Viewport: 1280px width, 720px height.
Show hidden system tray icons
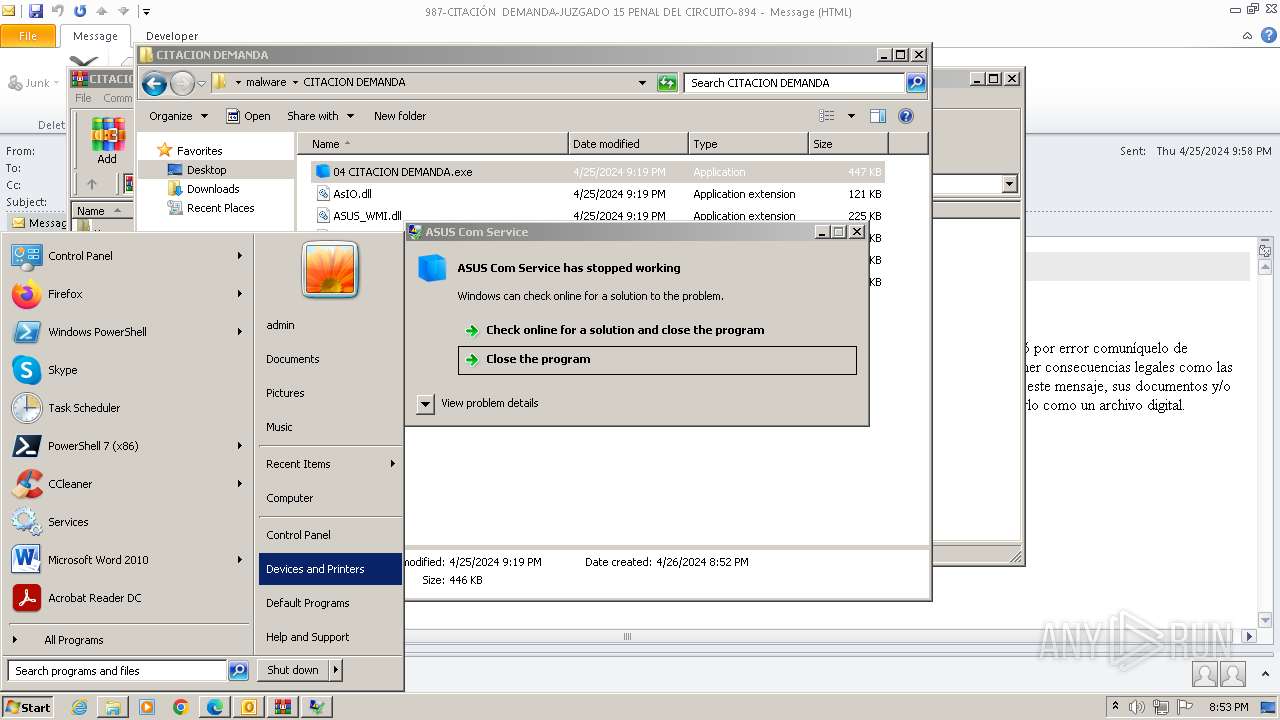(1116, 707)
